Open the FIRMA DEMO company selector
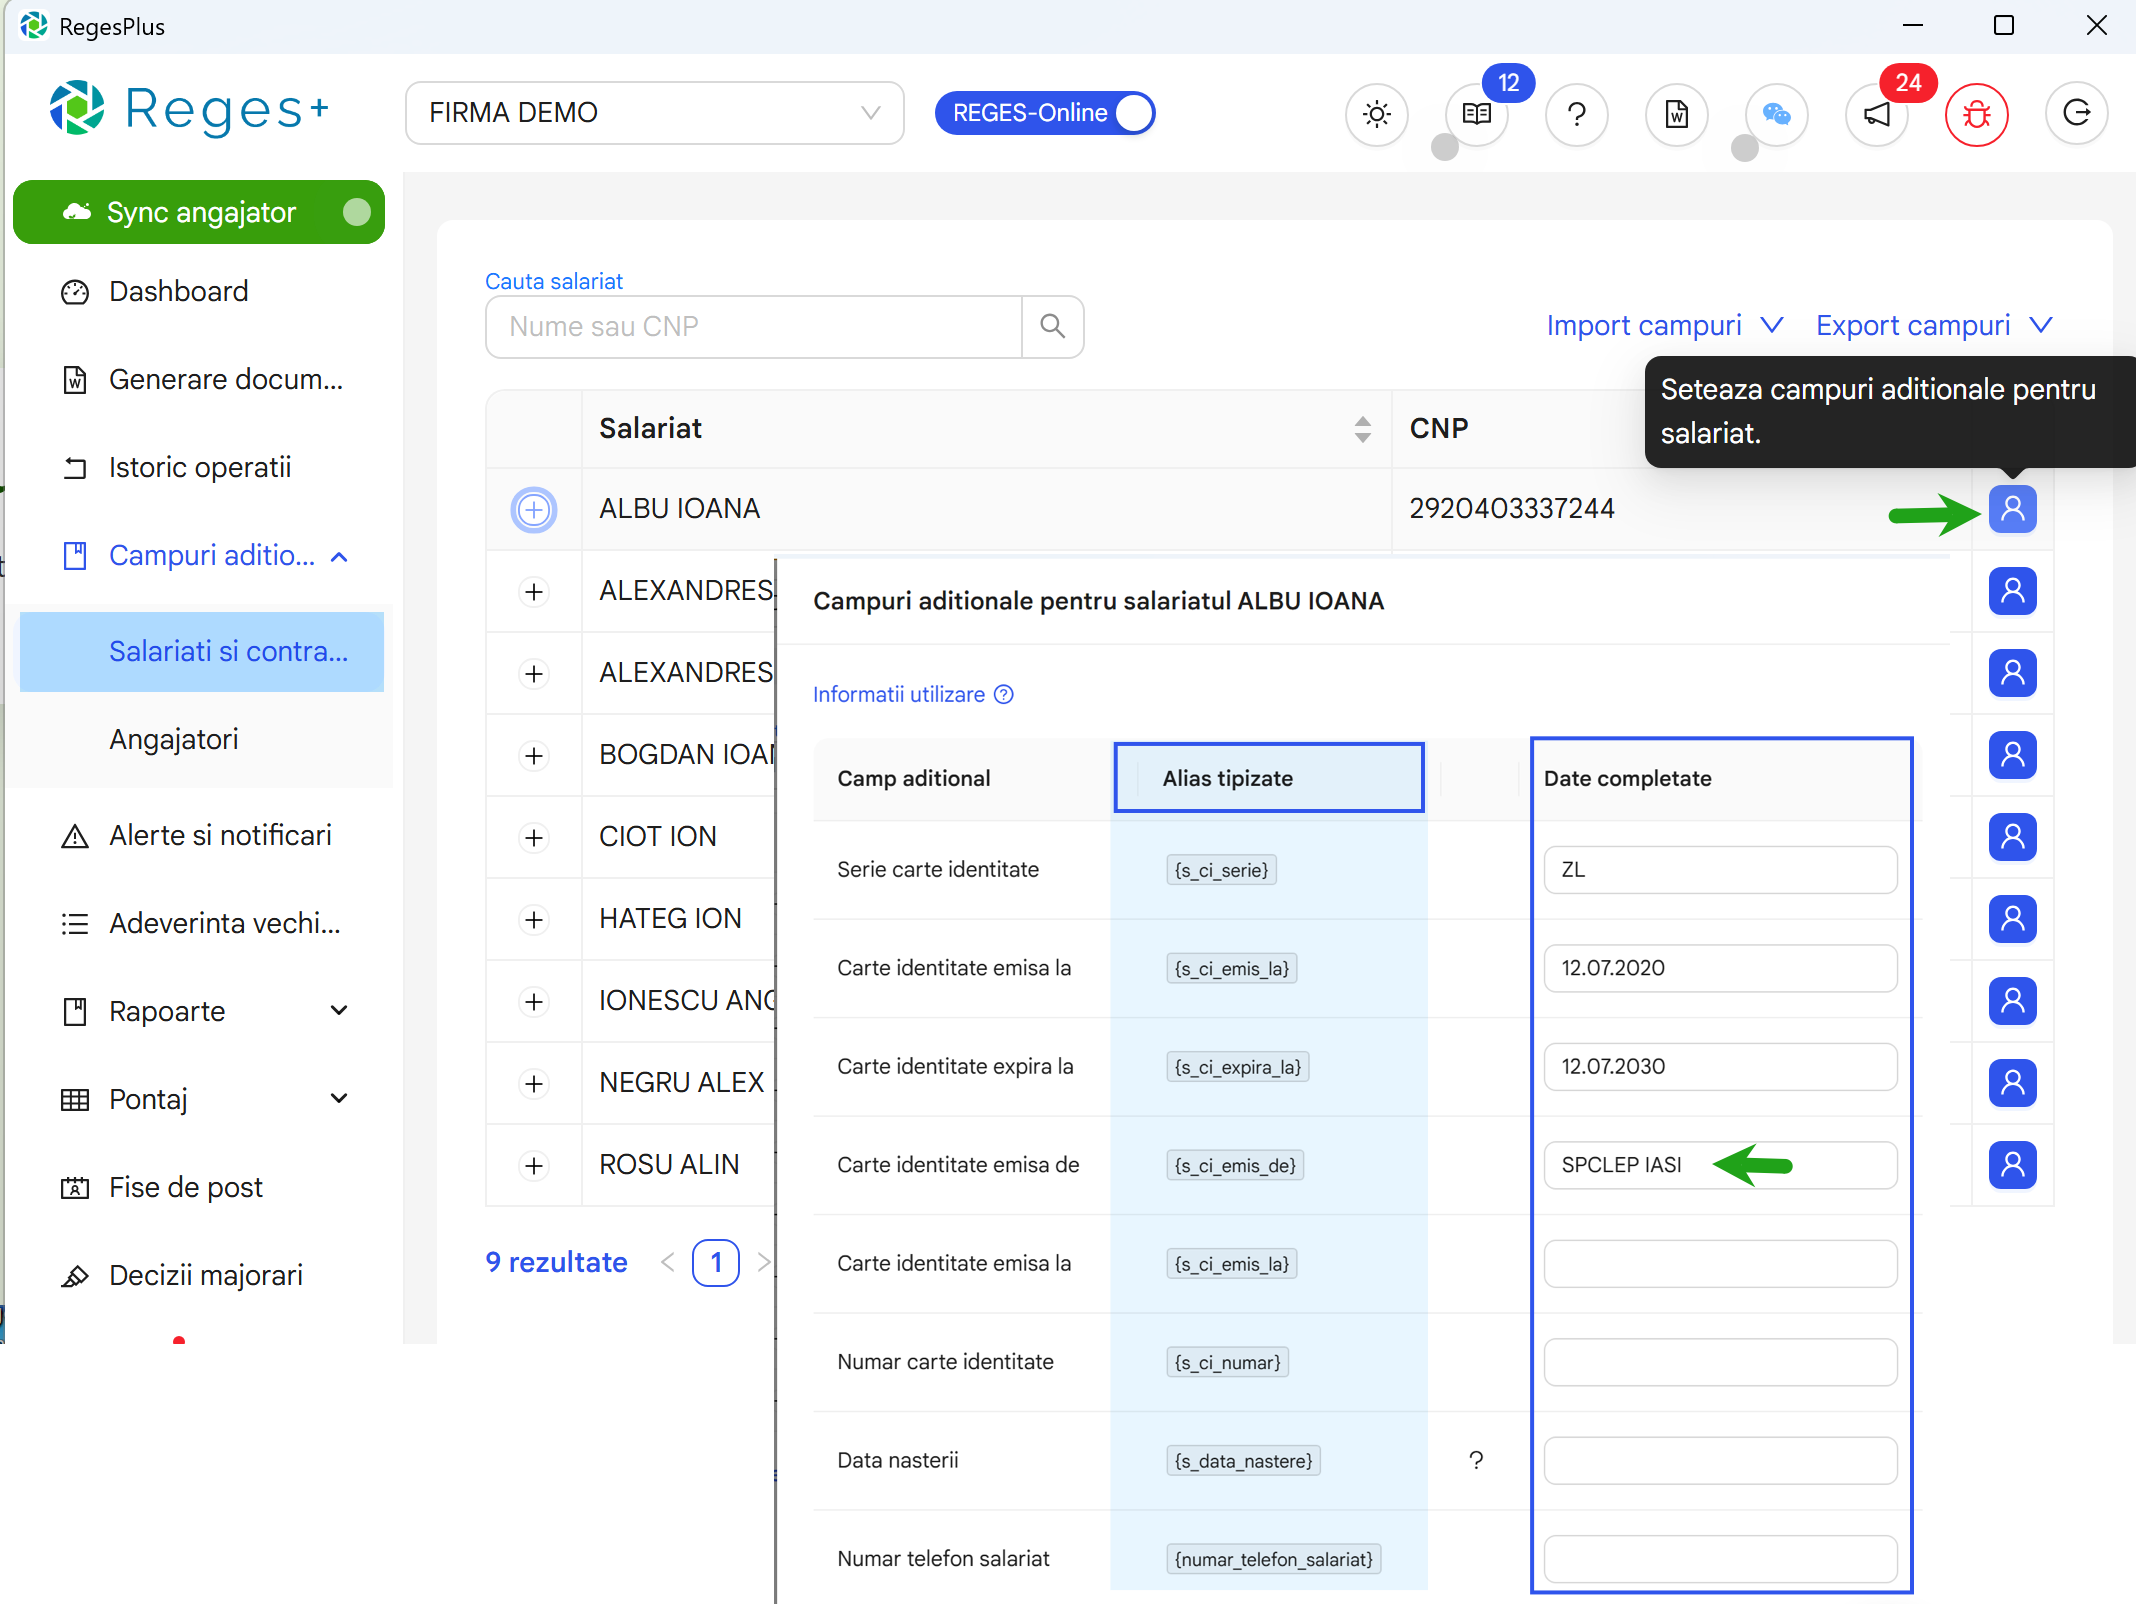The image size is (2136, 1612). (x=655, y=112)
